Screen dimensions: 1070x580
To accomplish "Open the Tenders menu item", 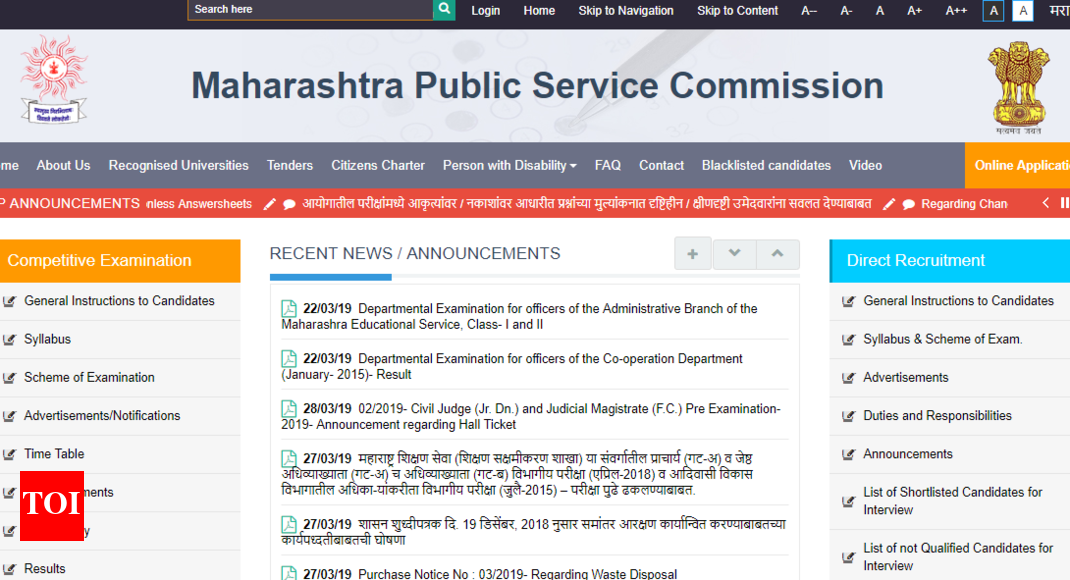I will (290, 165).
